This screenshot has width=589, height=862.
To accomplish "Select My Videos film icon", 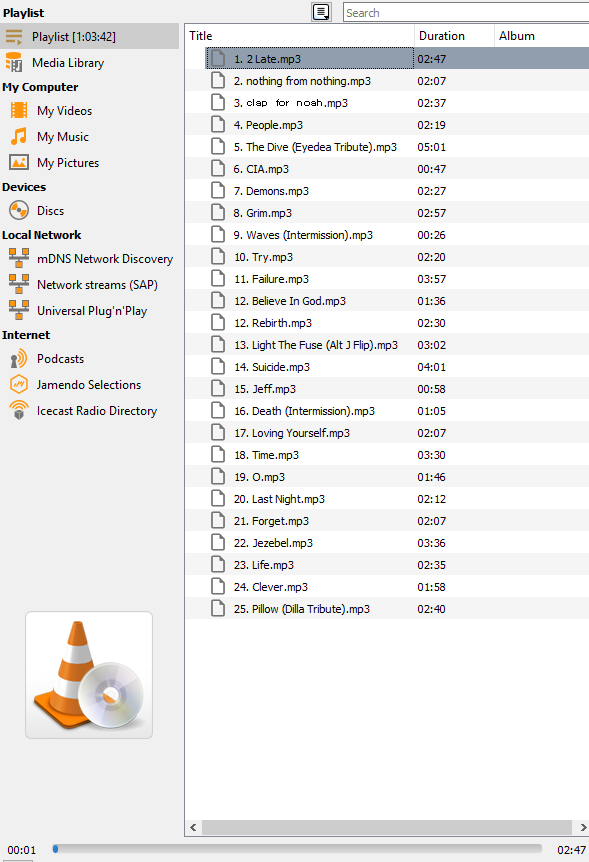I will tap(19, 110).
